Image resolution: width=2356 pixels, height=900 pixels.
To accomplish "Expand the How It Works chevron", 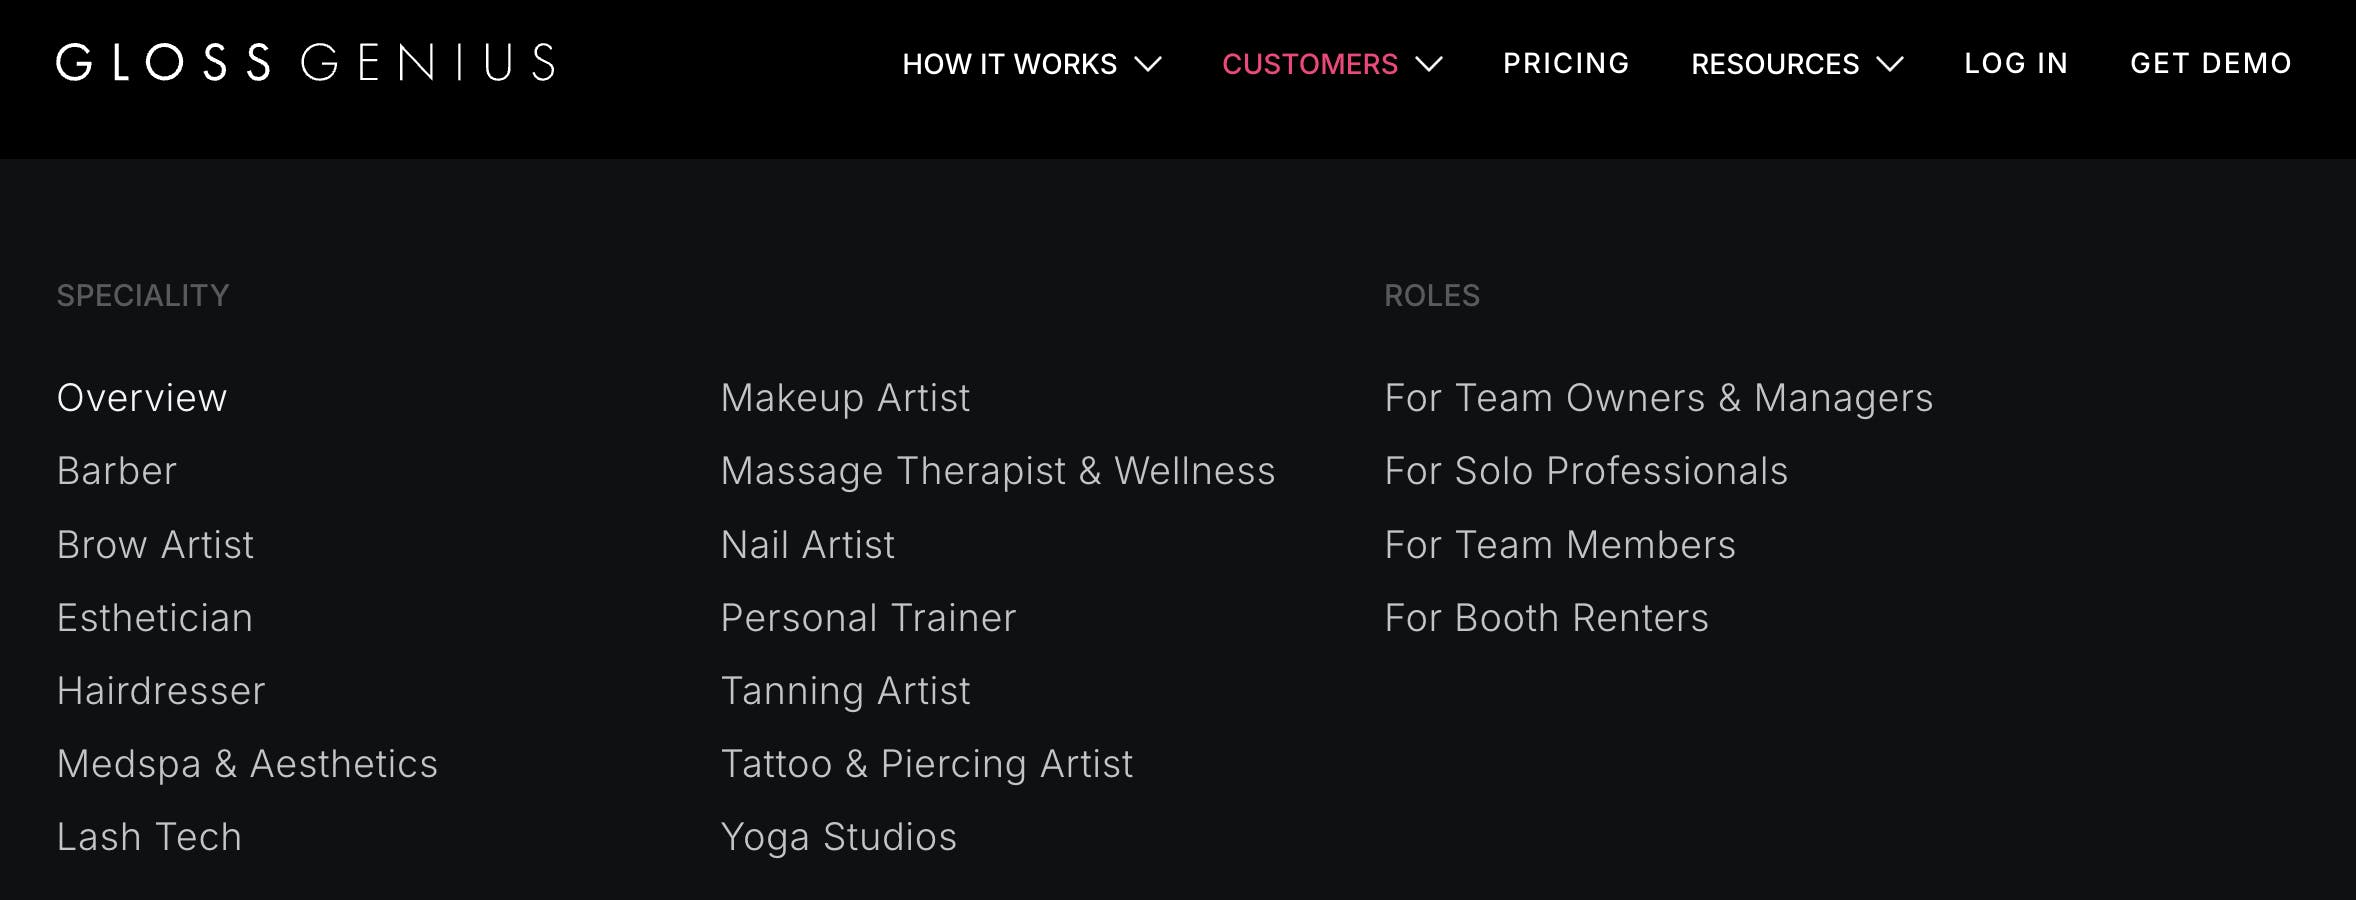I will click(x=1148, y=64).
